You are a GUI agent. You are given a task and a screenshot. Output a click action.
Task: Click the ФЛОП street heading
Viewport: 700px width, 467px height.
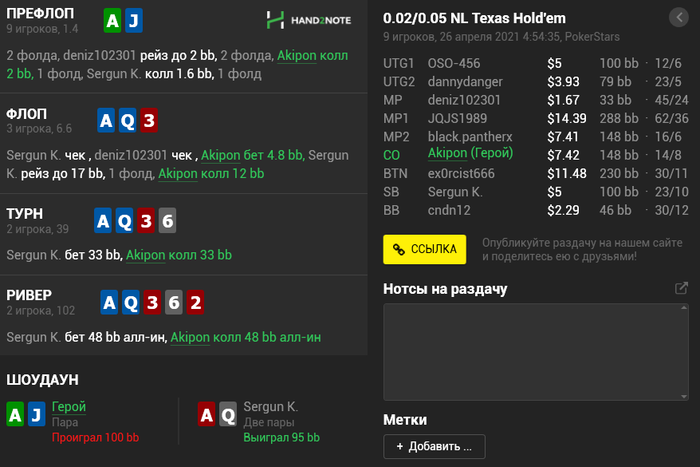click(26, 114)
